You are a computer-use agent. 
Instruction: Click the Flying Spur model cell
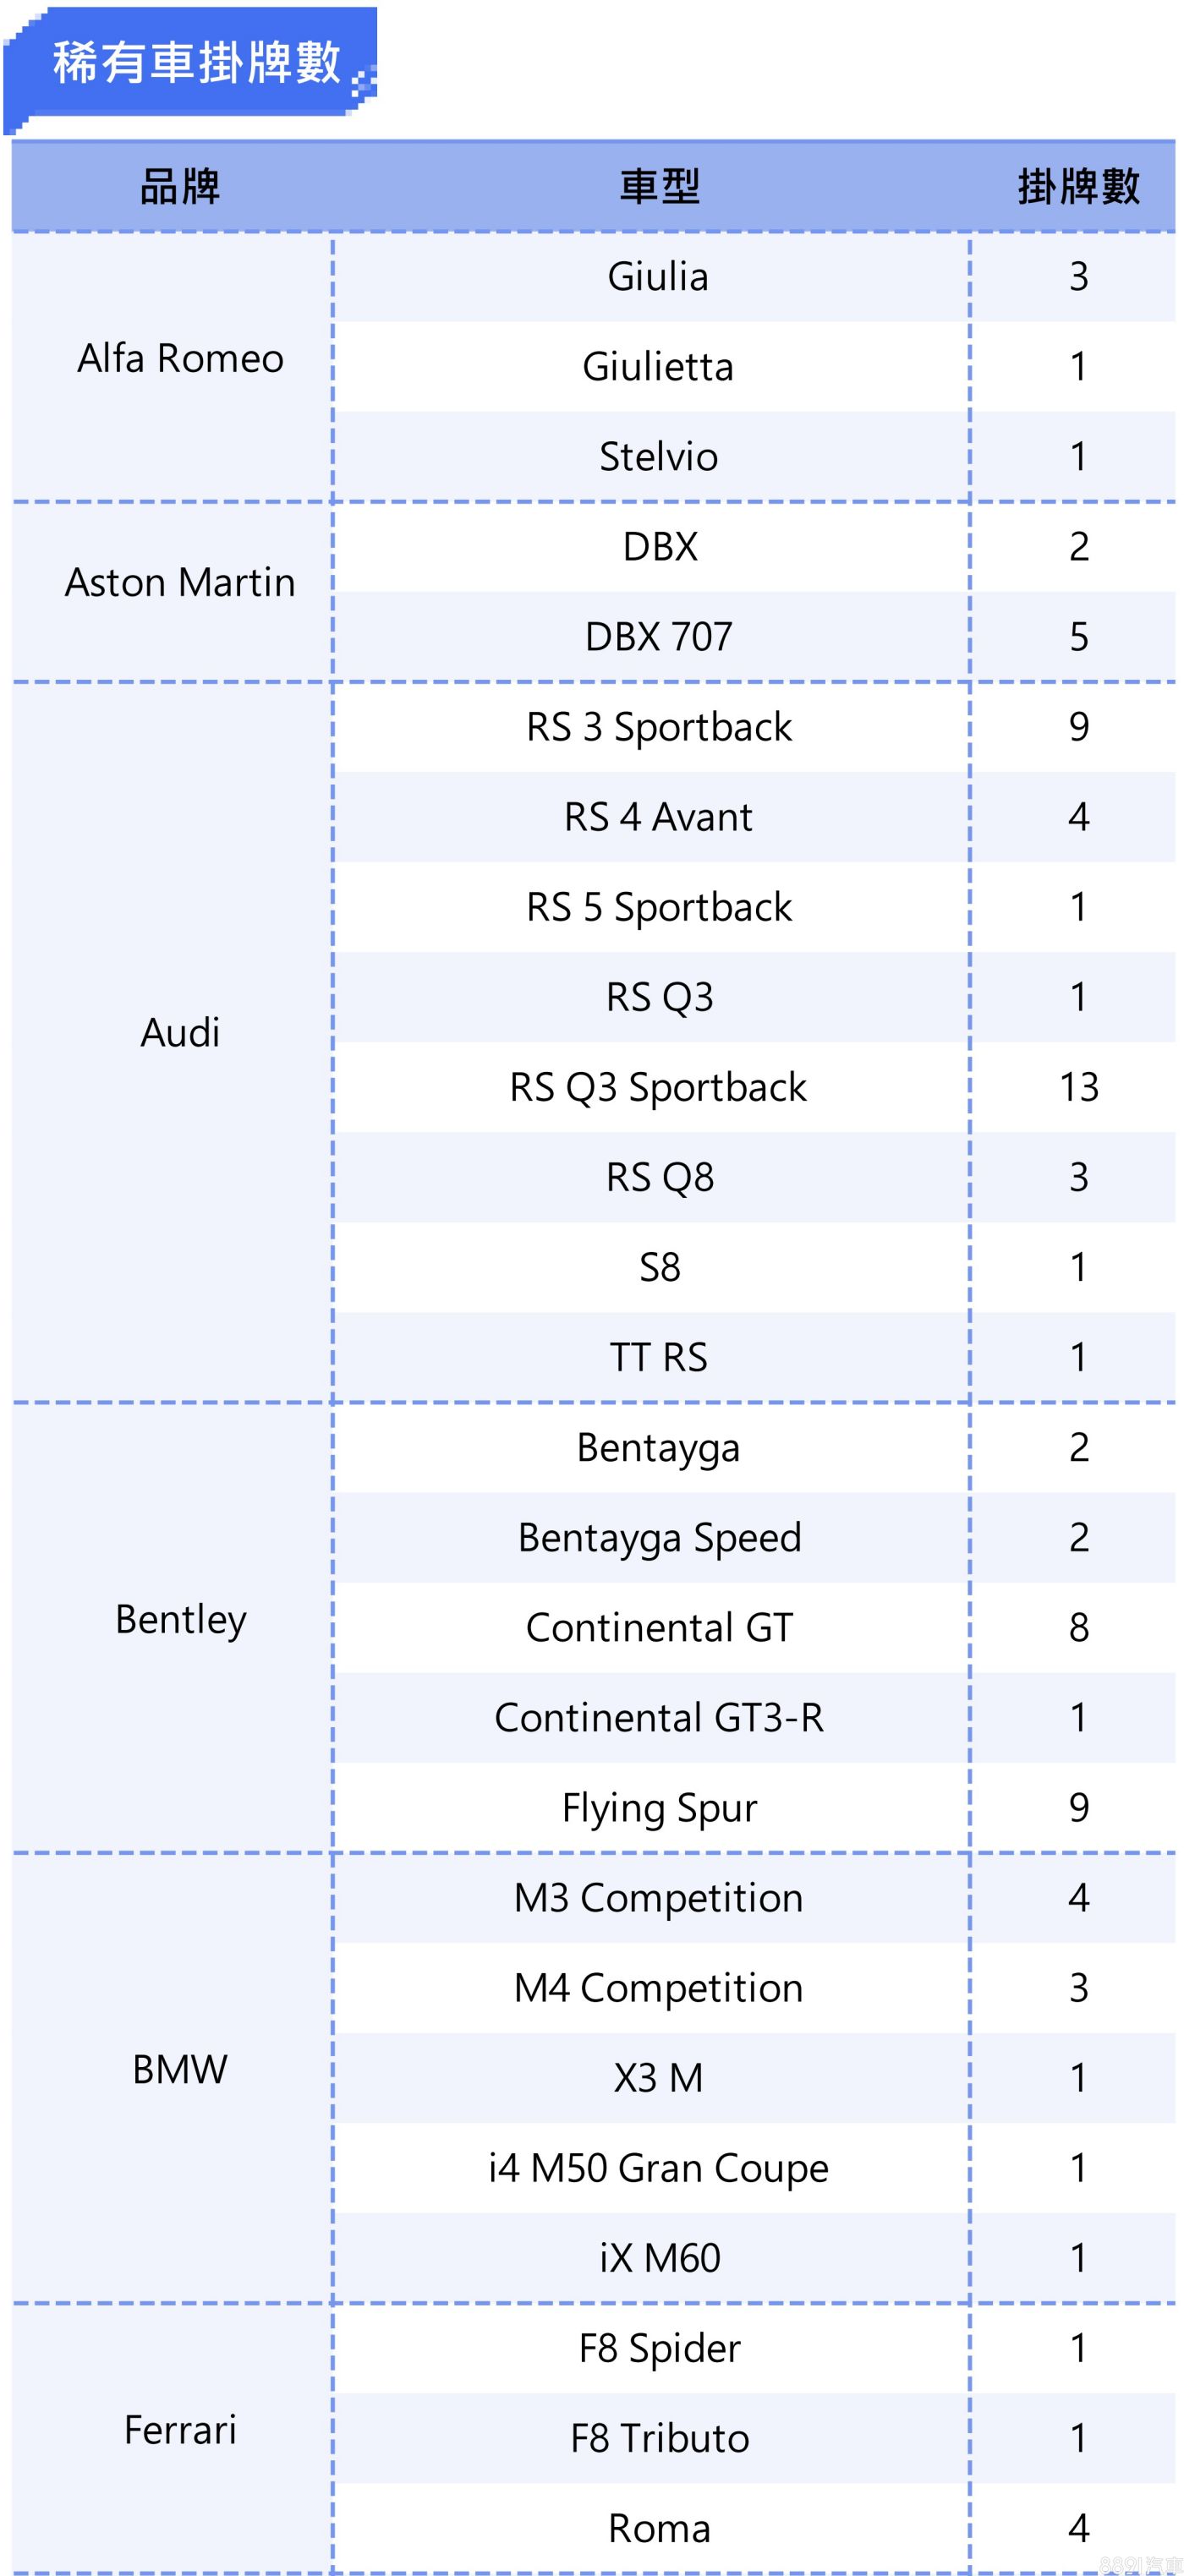pyautogui.click(x=658, y=1808)
